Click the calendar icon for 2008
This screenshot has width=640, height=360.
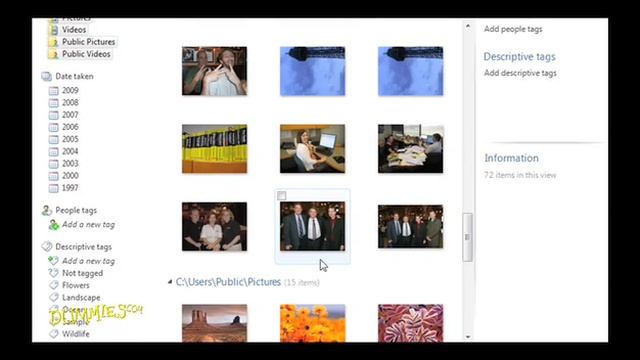(53, 103)
